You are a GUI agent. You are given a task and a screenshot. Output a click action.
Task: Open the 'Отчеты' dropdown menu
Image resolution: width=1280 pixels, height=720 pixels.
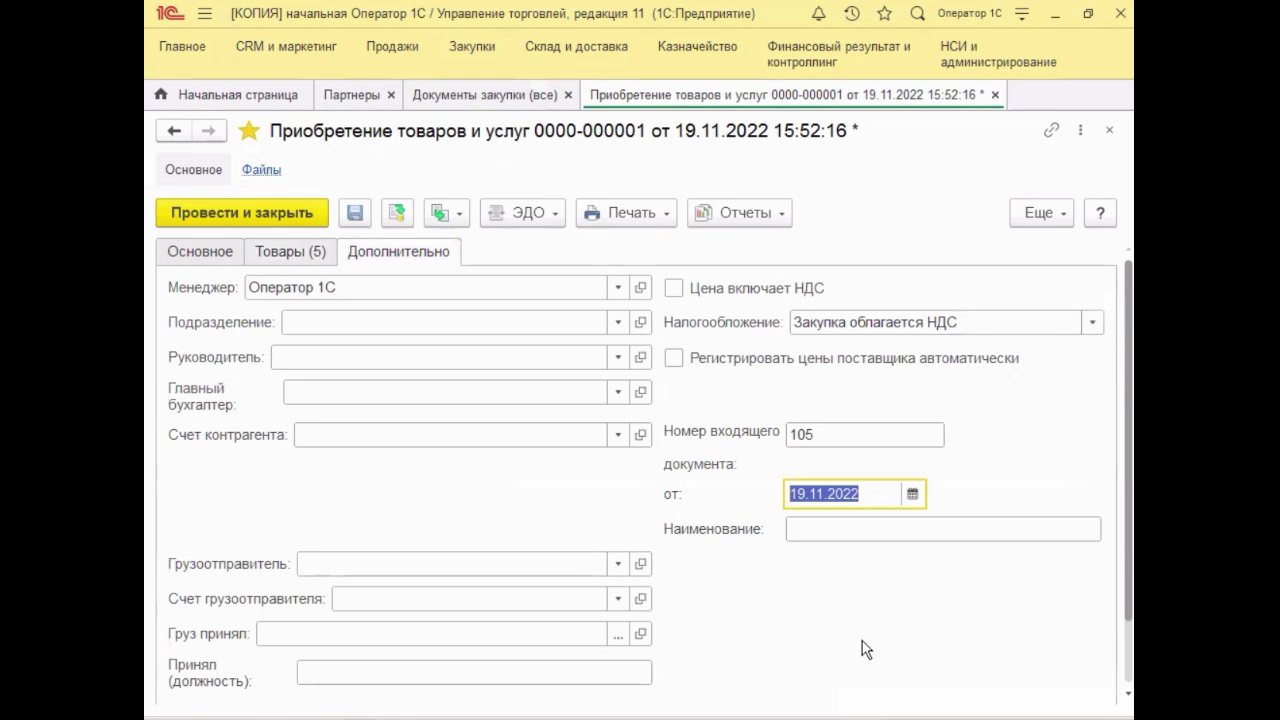[x=740, y=213]
